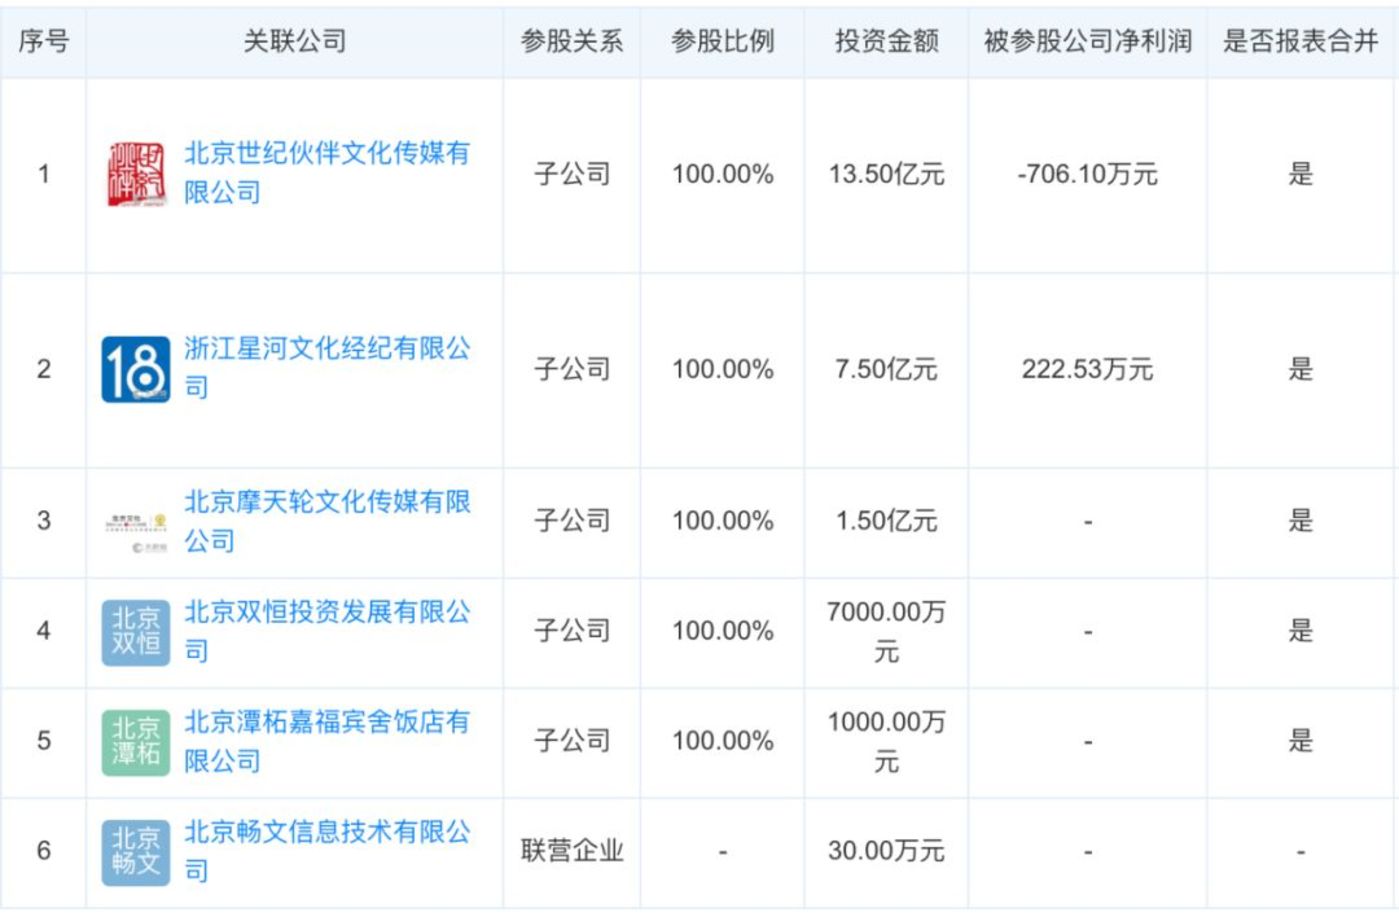Click the 北京畅文 blue logo tile
Image resolution: width=1399 pixels, height=917 pixels.
[135, 852]
